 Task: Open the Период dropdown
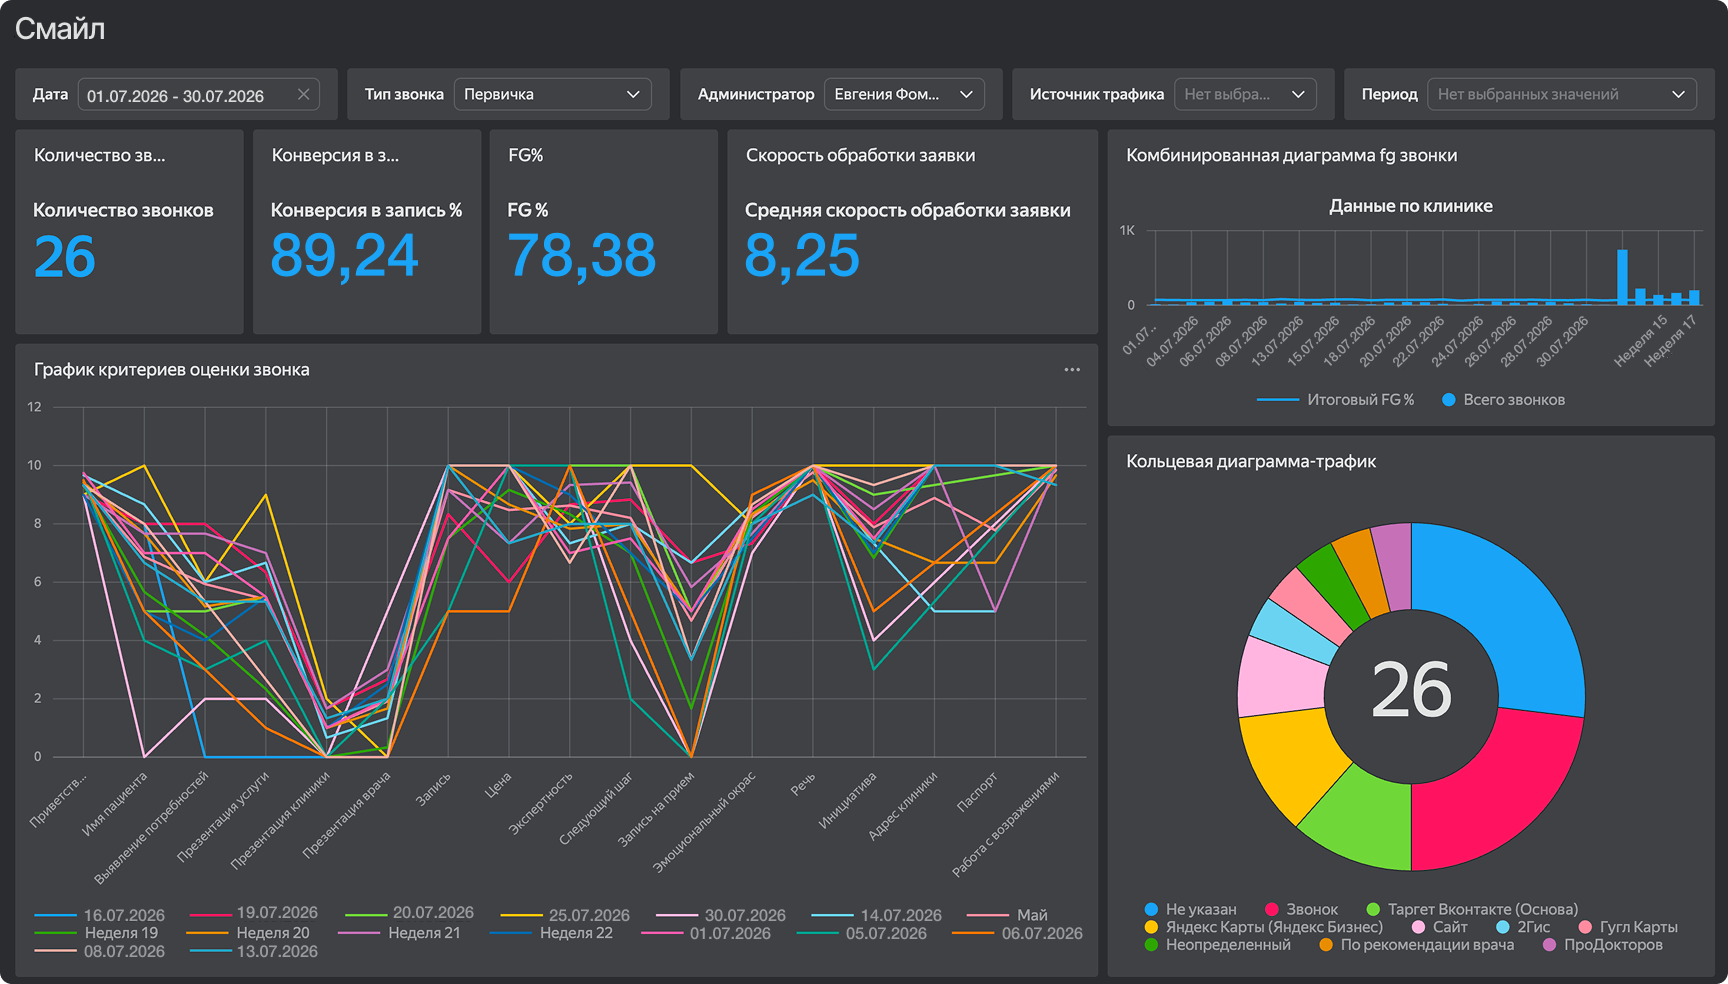1562,94
